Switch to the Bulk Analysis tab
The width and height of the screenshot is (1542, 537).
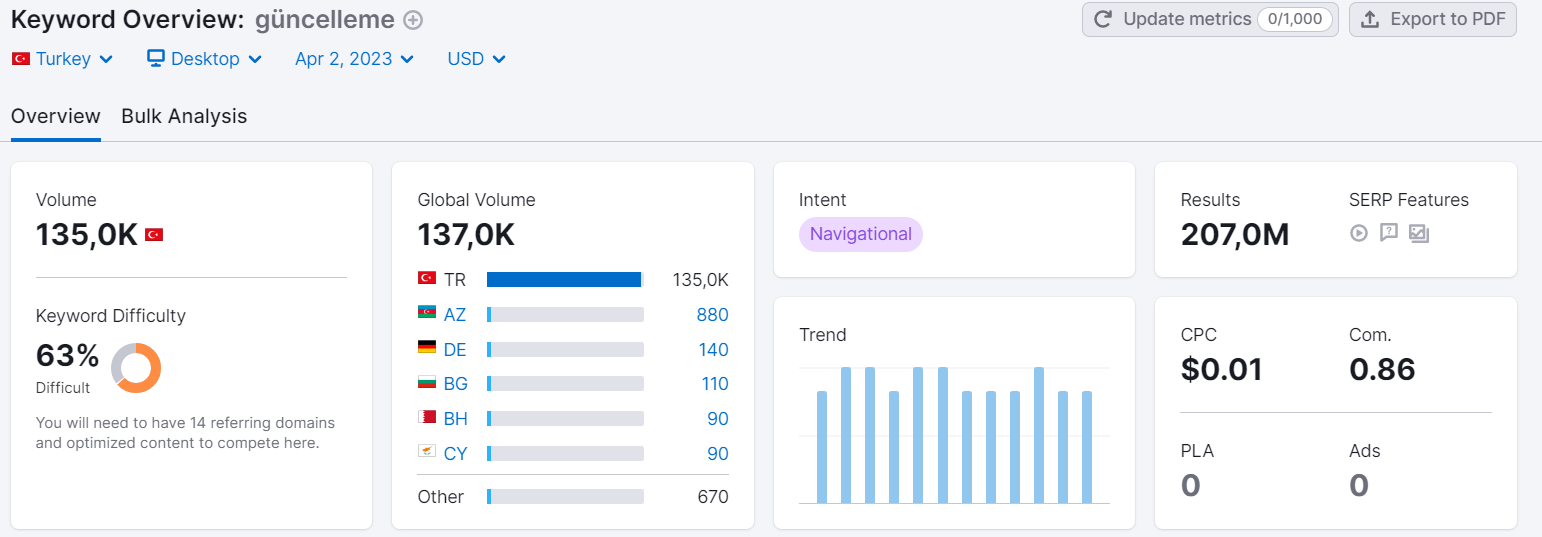point(184,116)
